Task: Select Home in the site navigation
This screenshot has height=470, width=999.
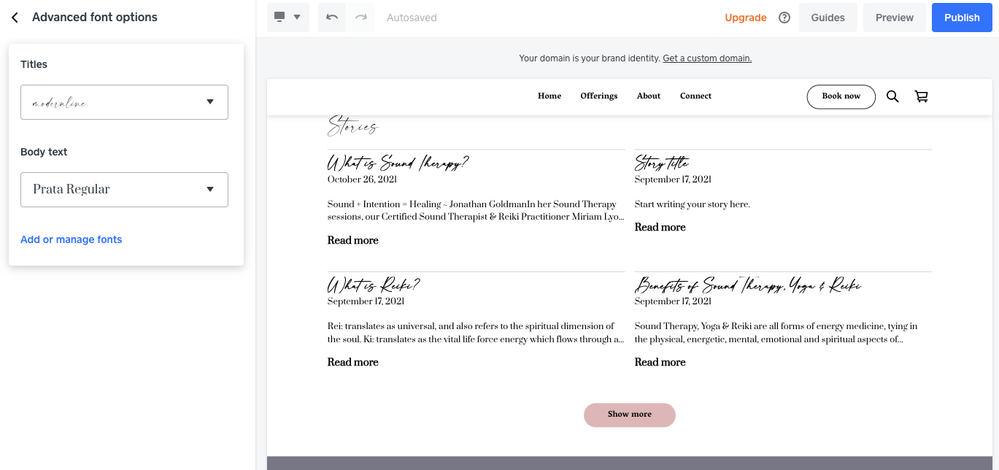Action: pyautogui.click(x=549, y=96)
